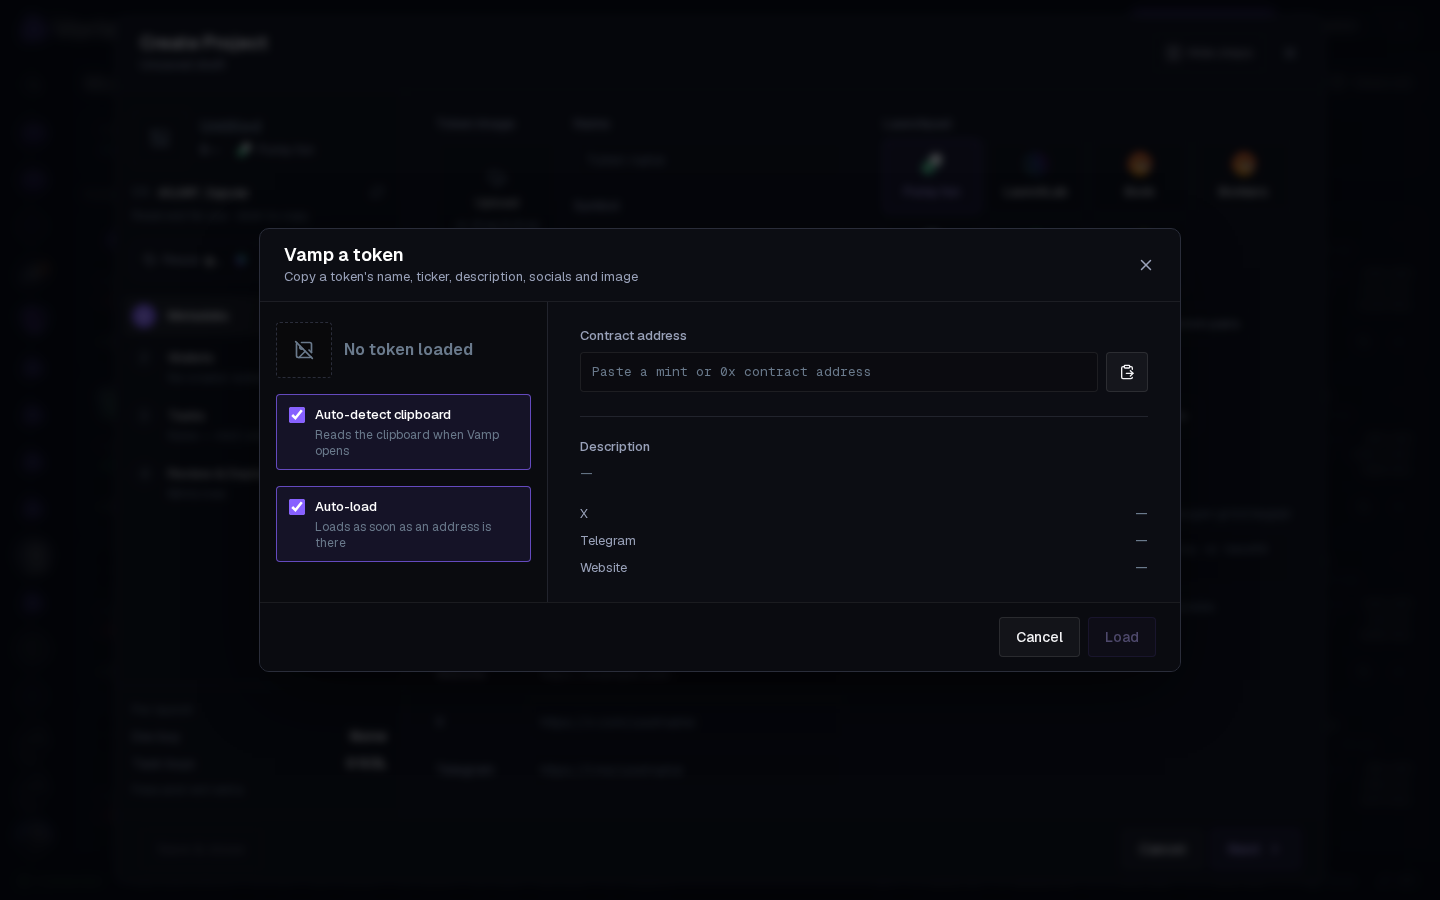
Task: Click the 'No token loaded' text
Action: coord(408,350)
